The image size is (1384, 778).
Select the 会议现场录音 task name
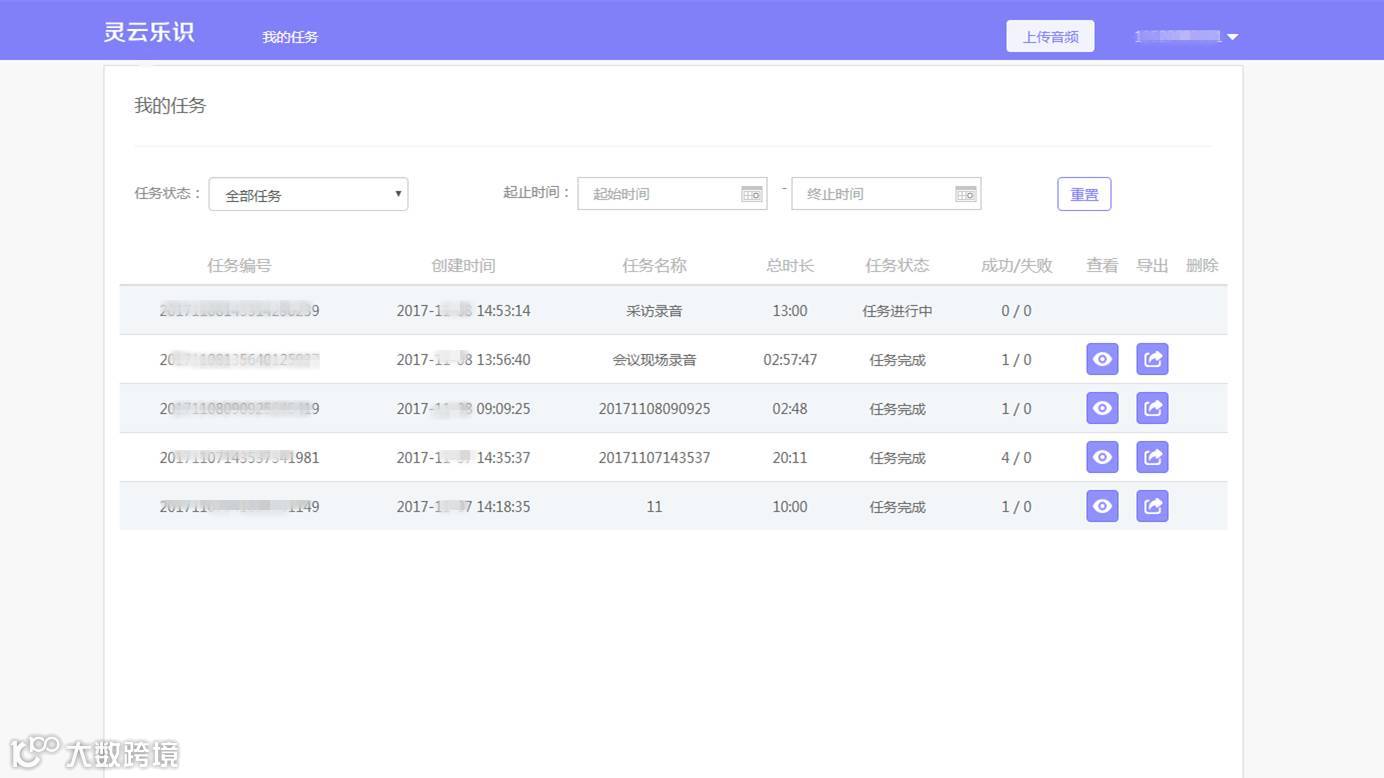[654, 360]
